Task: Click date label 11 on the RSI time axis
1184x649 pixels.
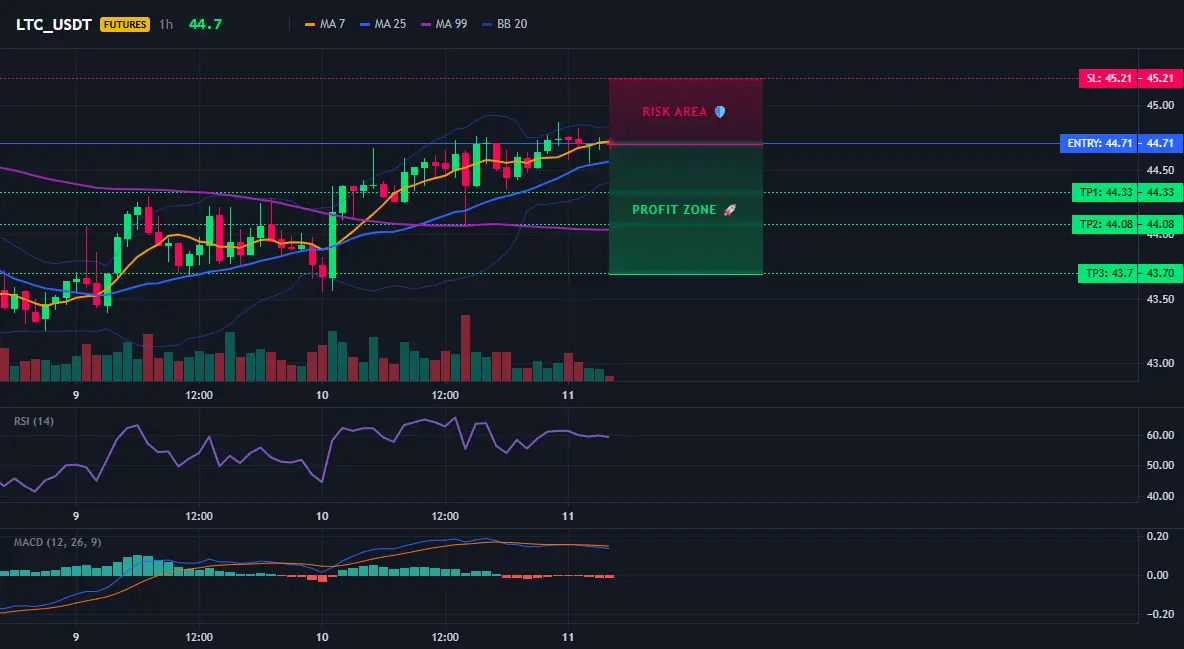Action: coord(568,516)
